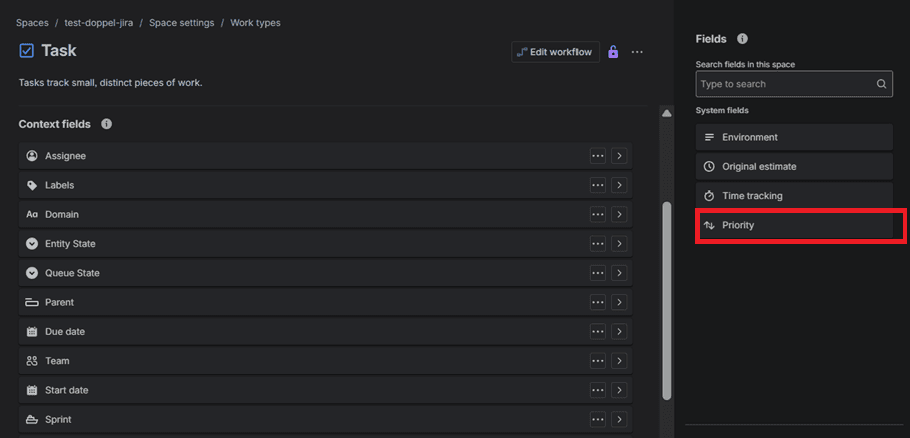Expand the Entity State field chevron
This screenshot has height=438, width=910.
[619, 244]
